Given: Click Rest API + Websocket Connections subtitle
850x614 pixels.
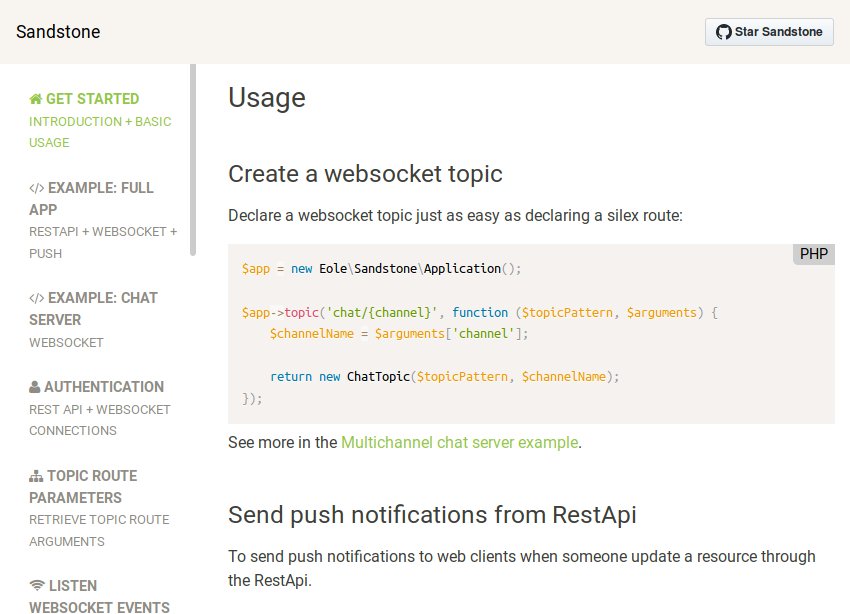Looking at the screenshot, I should [100, 420].
